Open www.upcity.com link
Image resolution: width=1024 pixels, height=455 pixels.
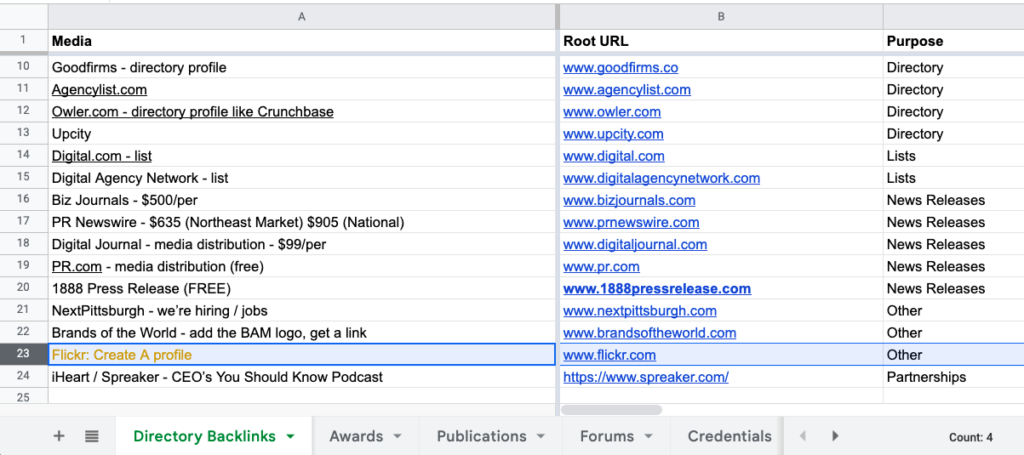coord(613,134)
